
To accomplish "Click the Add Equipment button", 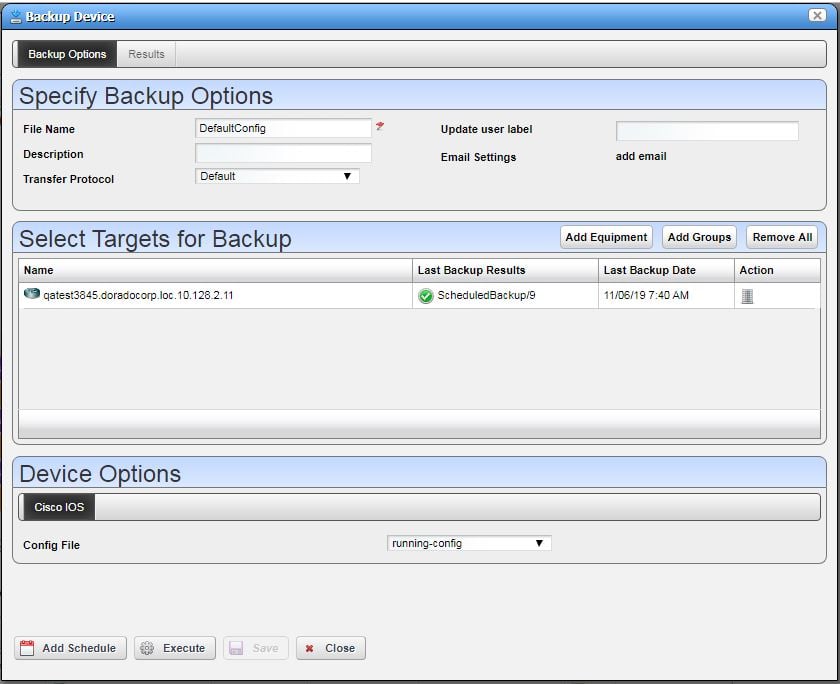I will (605, 237).
